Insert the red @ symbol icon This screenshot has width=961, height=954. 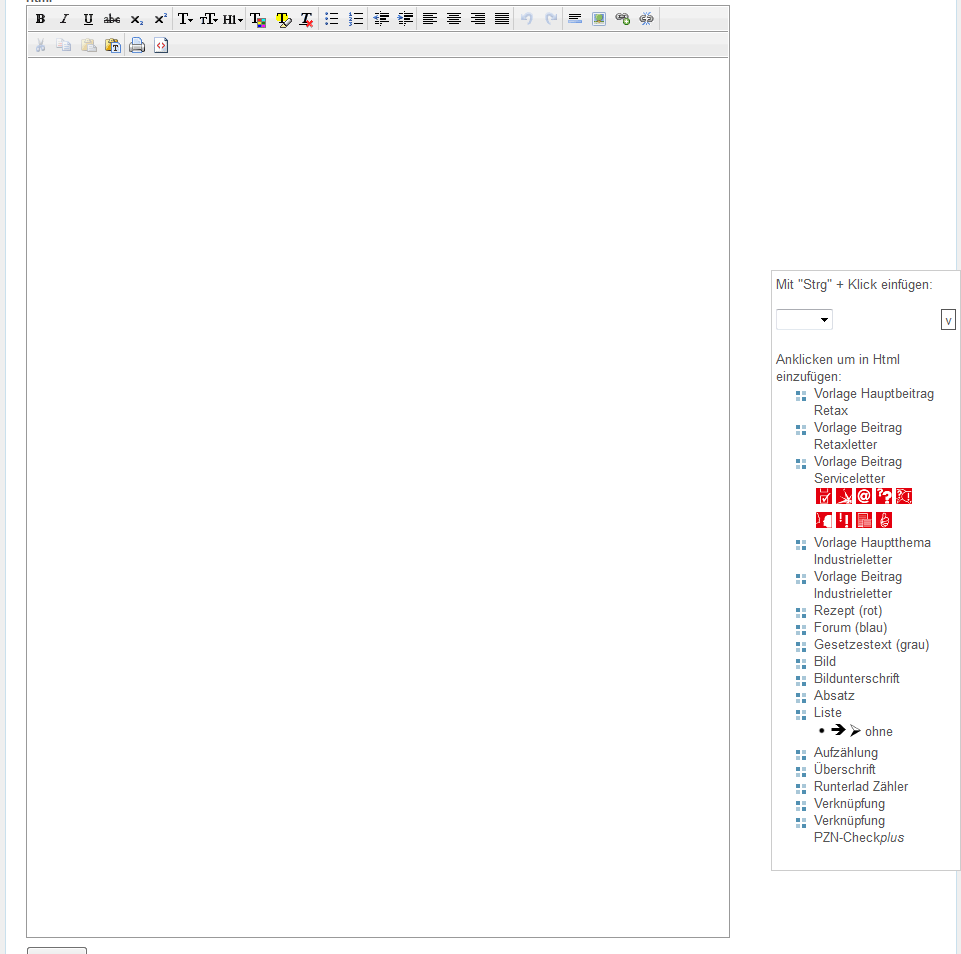click(x=864, y=496)
